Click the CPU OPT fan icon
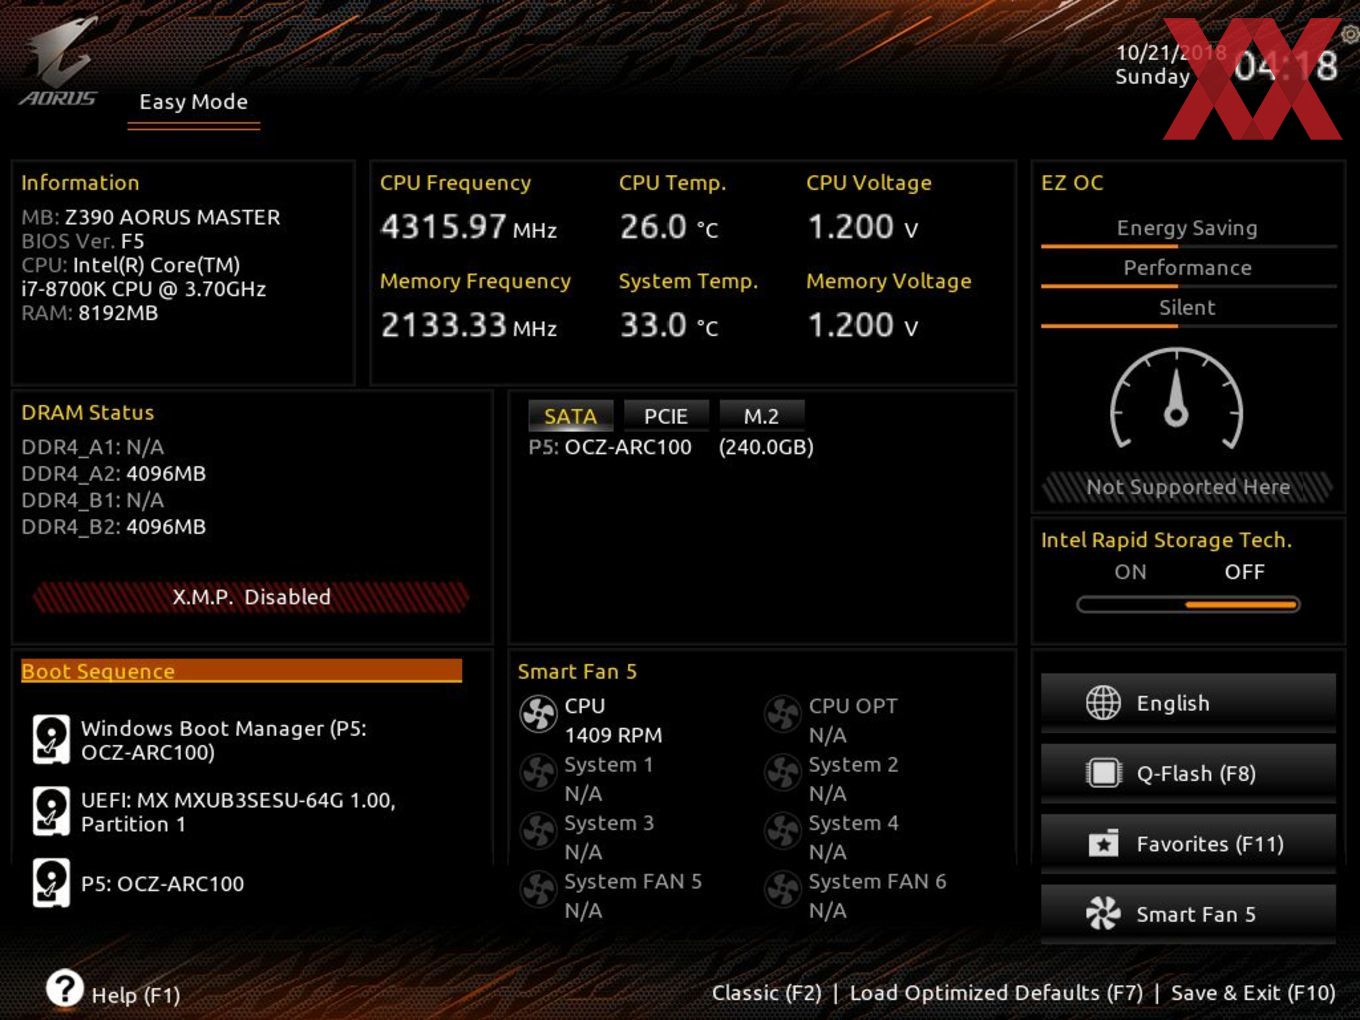The width and height of the screenshot is (1360, 1020). pos(783,714)
